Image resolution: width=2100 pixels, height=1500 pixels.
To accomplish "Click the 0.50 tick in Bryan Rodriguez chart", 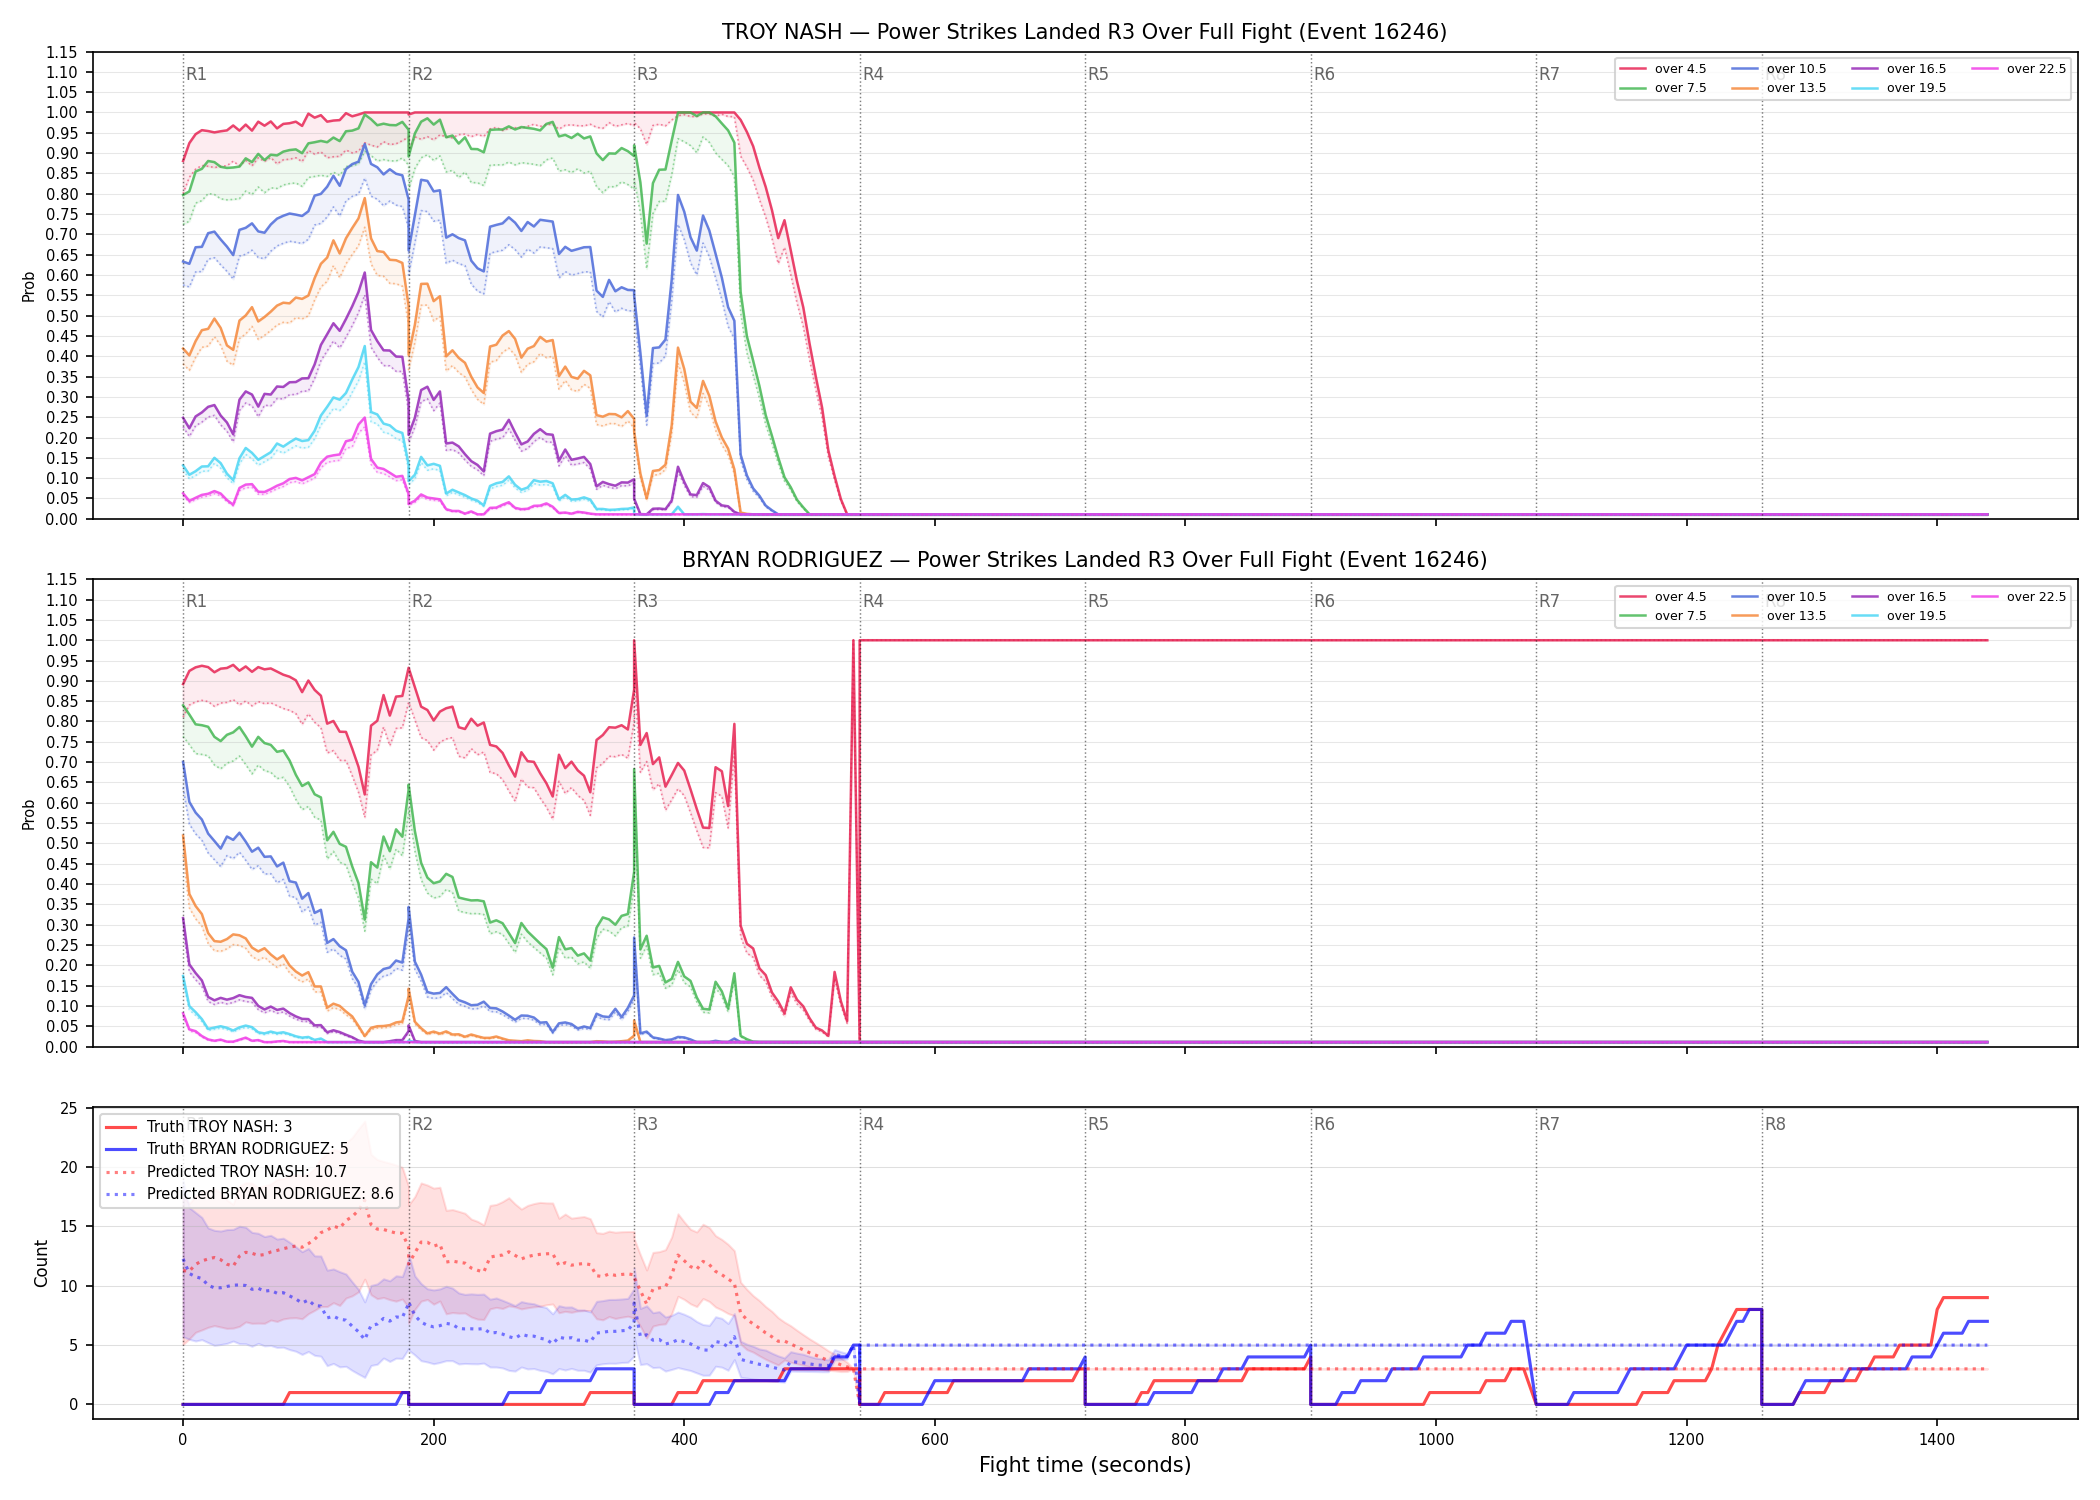I will (62, 844).
